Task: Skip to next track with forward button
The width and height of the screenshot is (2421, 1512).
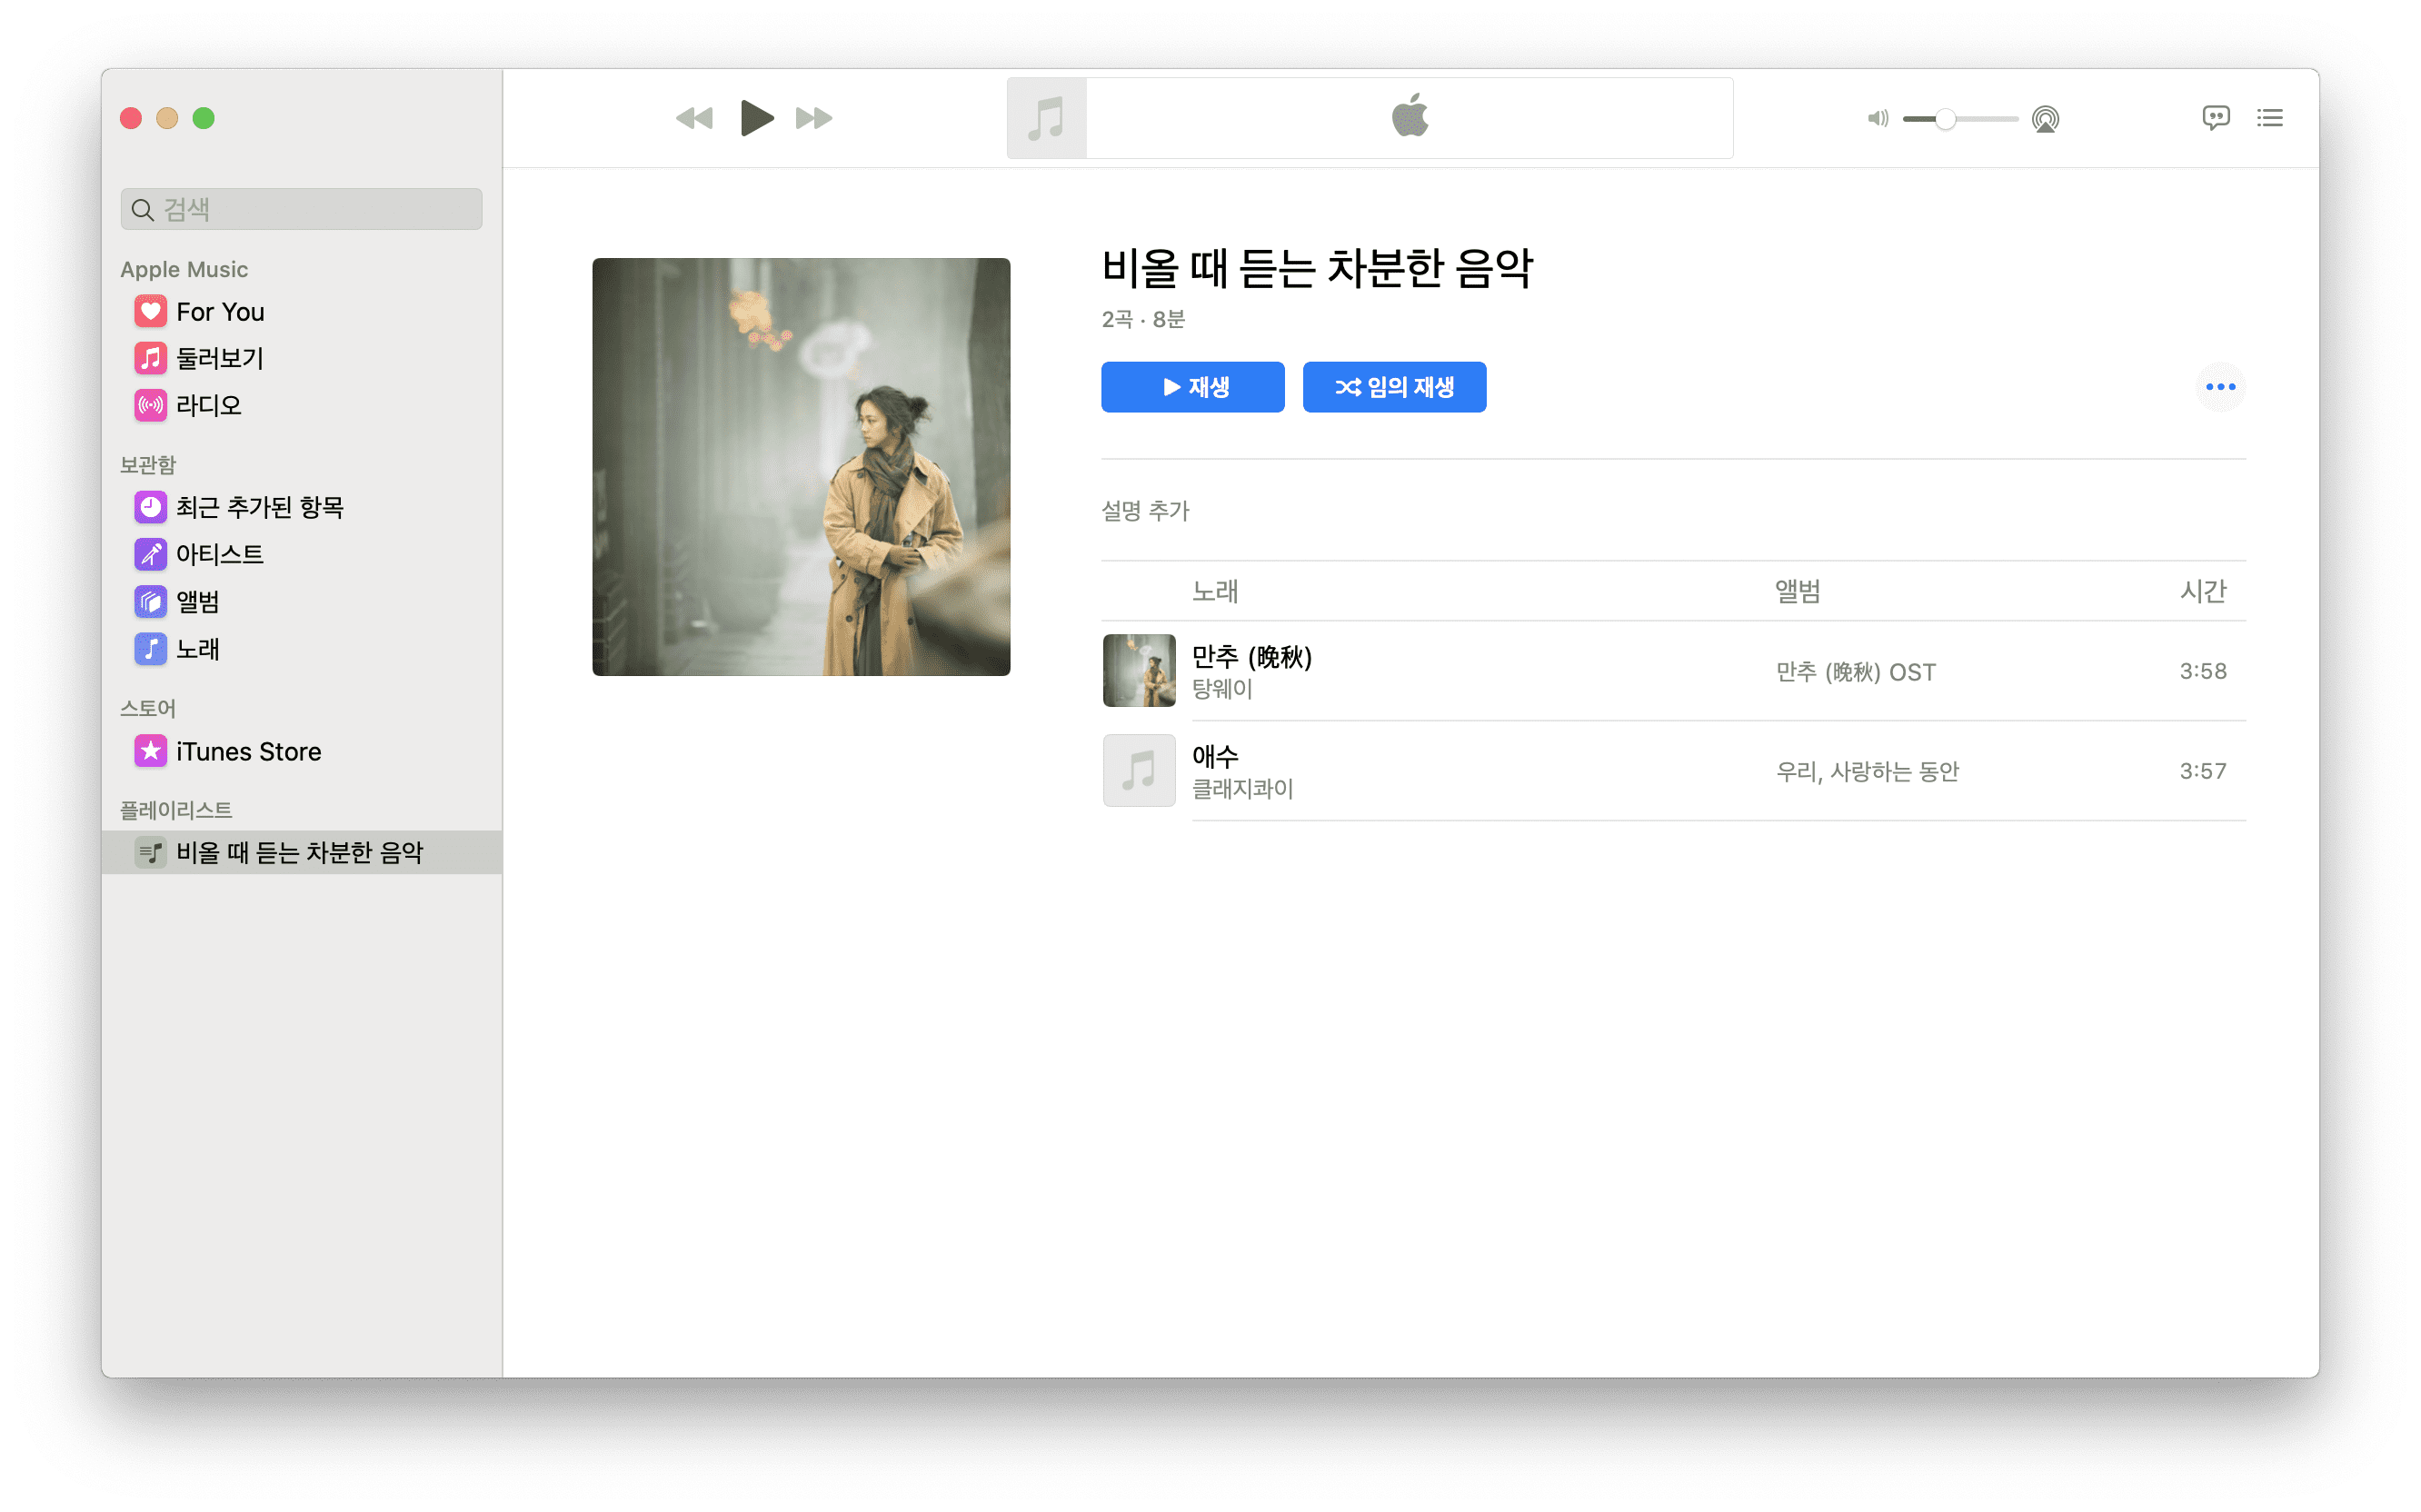Action: (813, 118)
